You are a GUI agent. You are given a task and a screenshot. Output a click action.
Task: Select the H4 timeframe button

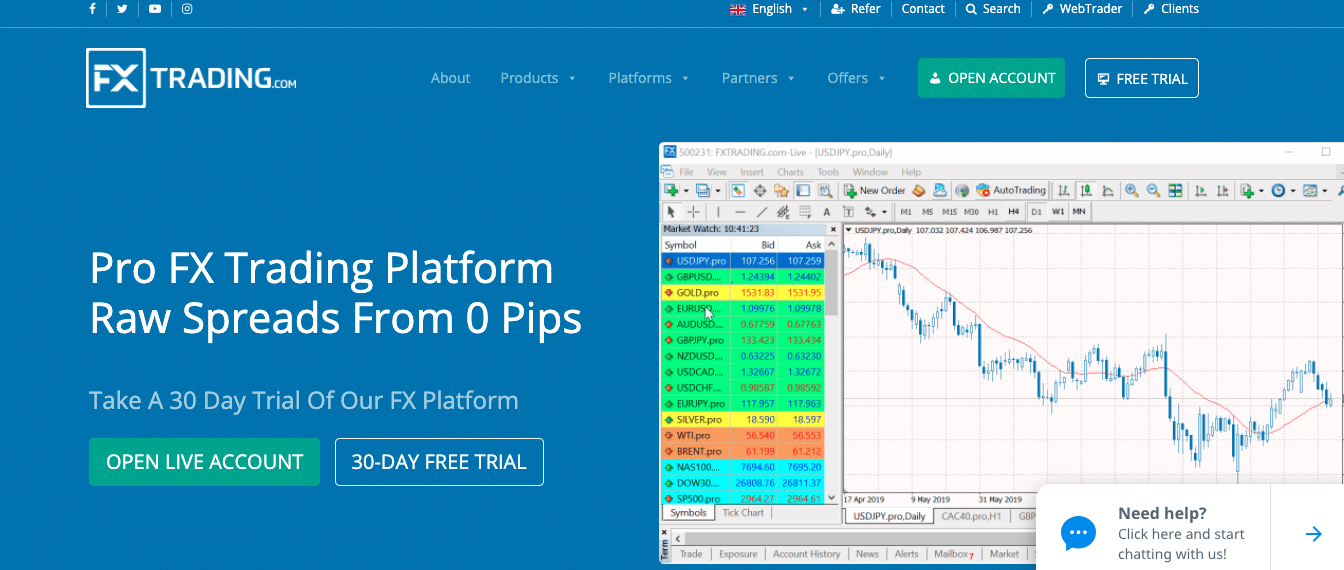pyautogui.click(x=1014, y=211)
